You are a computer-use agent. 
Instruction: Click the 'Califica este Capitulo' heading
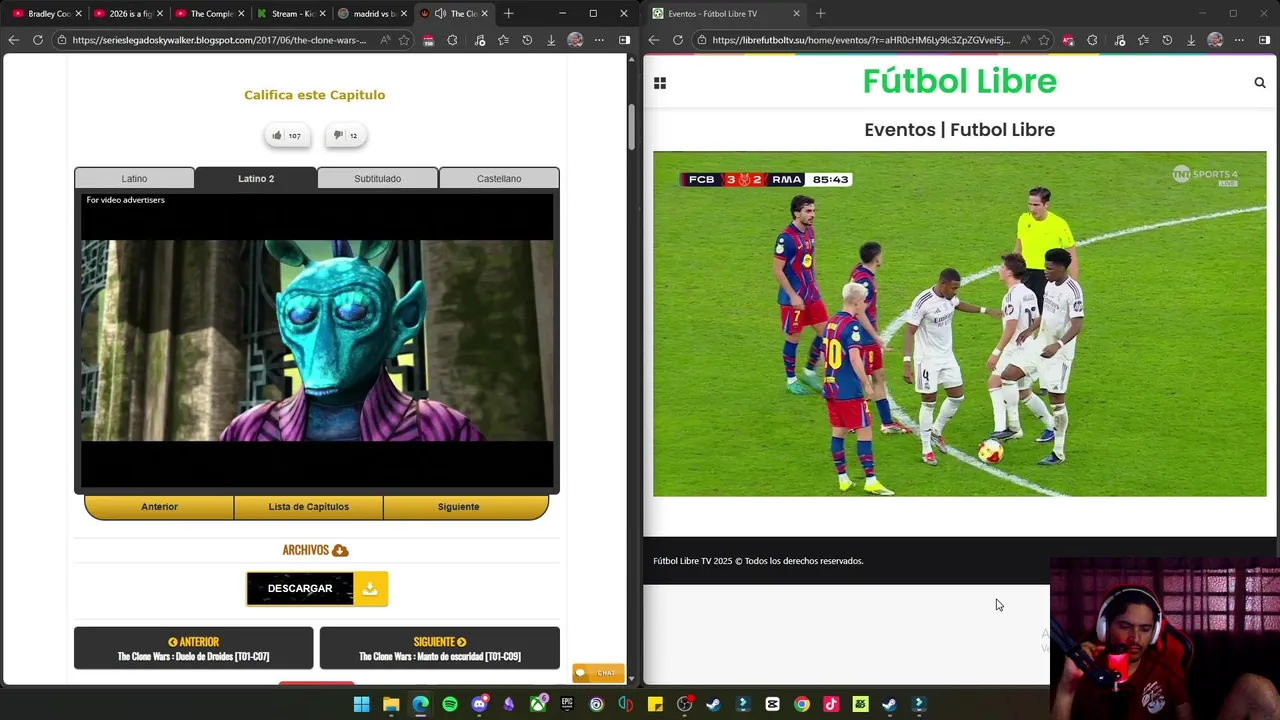(314, 95)
